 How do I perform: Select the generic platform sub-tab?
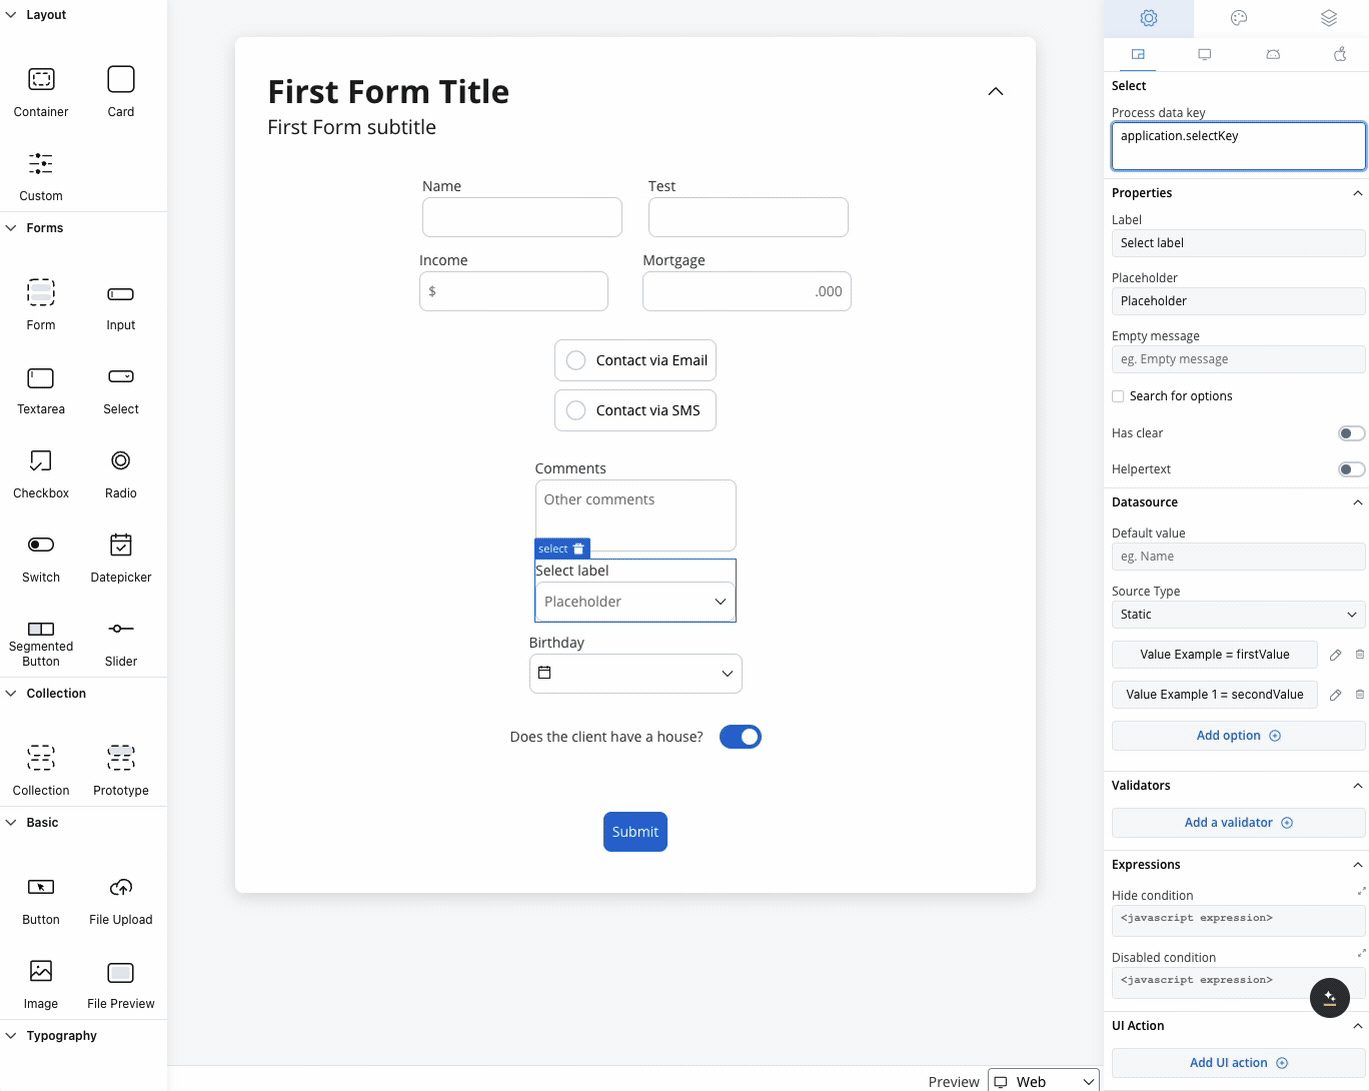pyautogui.click(x=1137, y=55)
